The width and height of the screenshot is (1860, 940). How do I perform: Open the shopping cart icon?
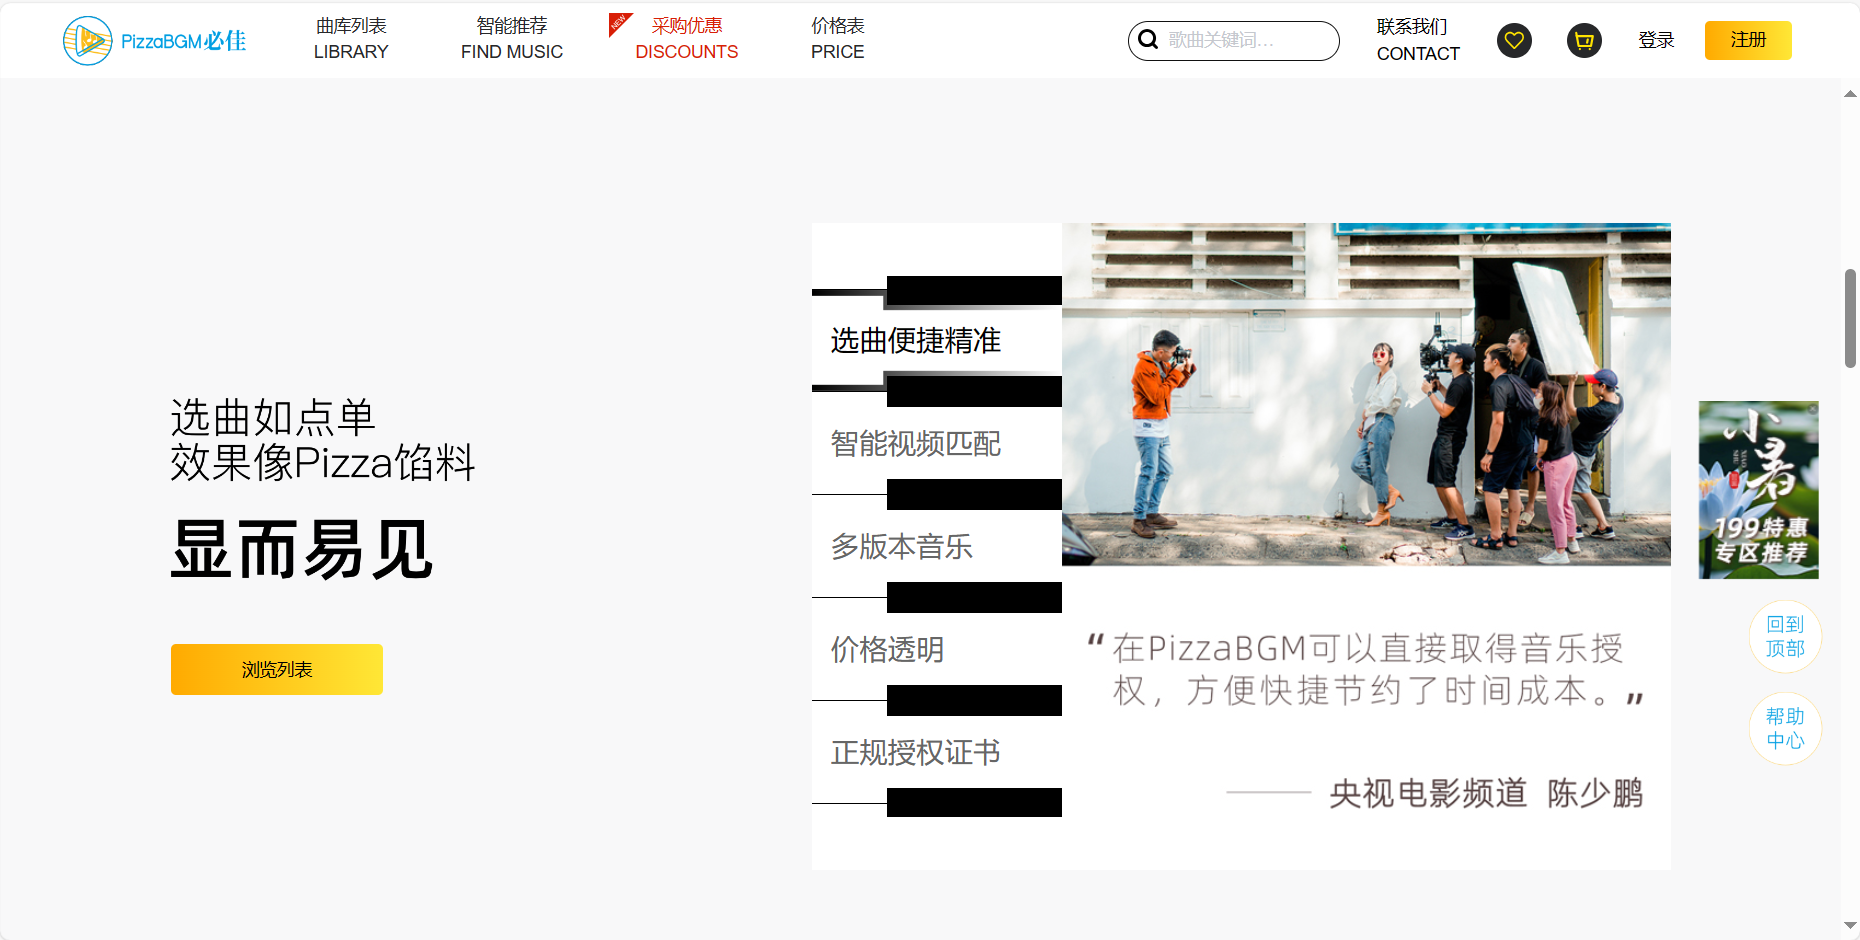pyautogui.click(x=1584, y=40)
